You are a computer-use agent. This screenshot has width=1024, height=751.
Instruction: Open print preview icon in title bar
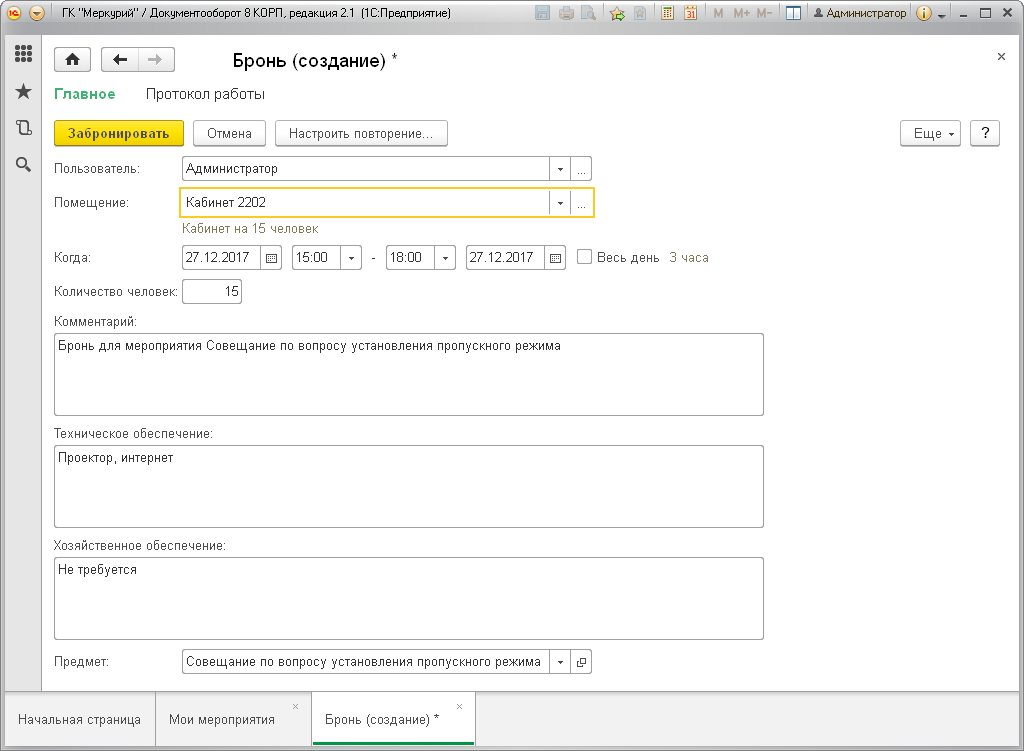pyautogui.click(x=588, y=13)
